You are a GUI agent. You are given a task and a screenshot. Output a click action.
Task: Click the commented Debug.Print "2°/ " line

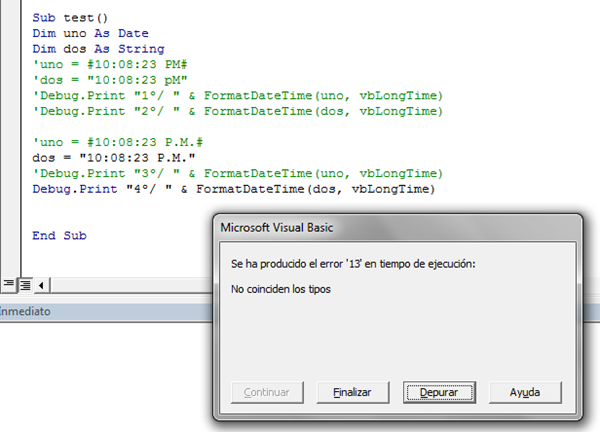pyautogui.click(x=238, y=111)
